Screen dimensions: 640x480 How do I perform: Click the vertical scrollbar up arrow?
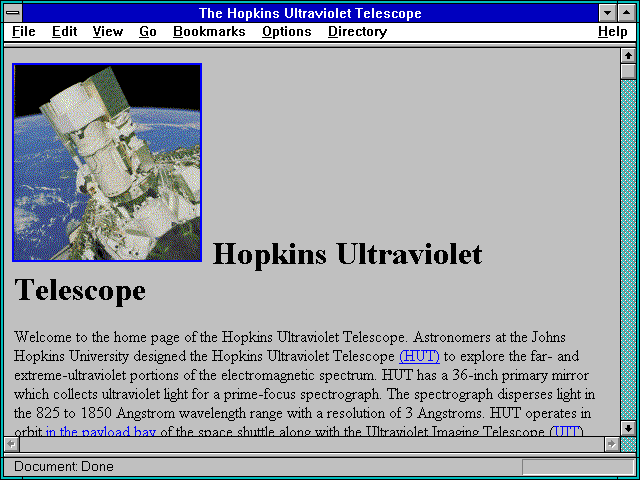628,56
